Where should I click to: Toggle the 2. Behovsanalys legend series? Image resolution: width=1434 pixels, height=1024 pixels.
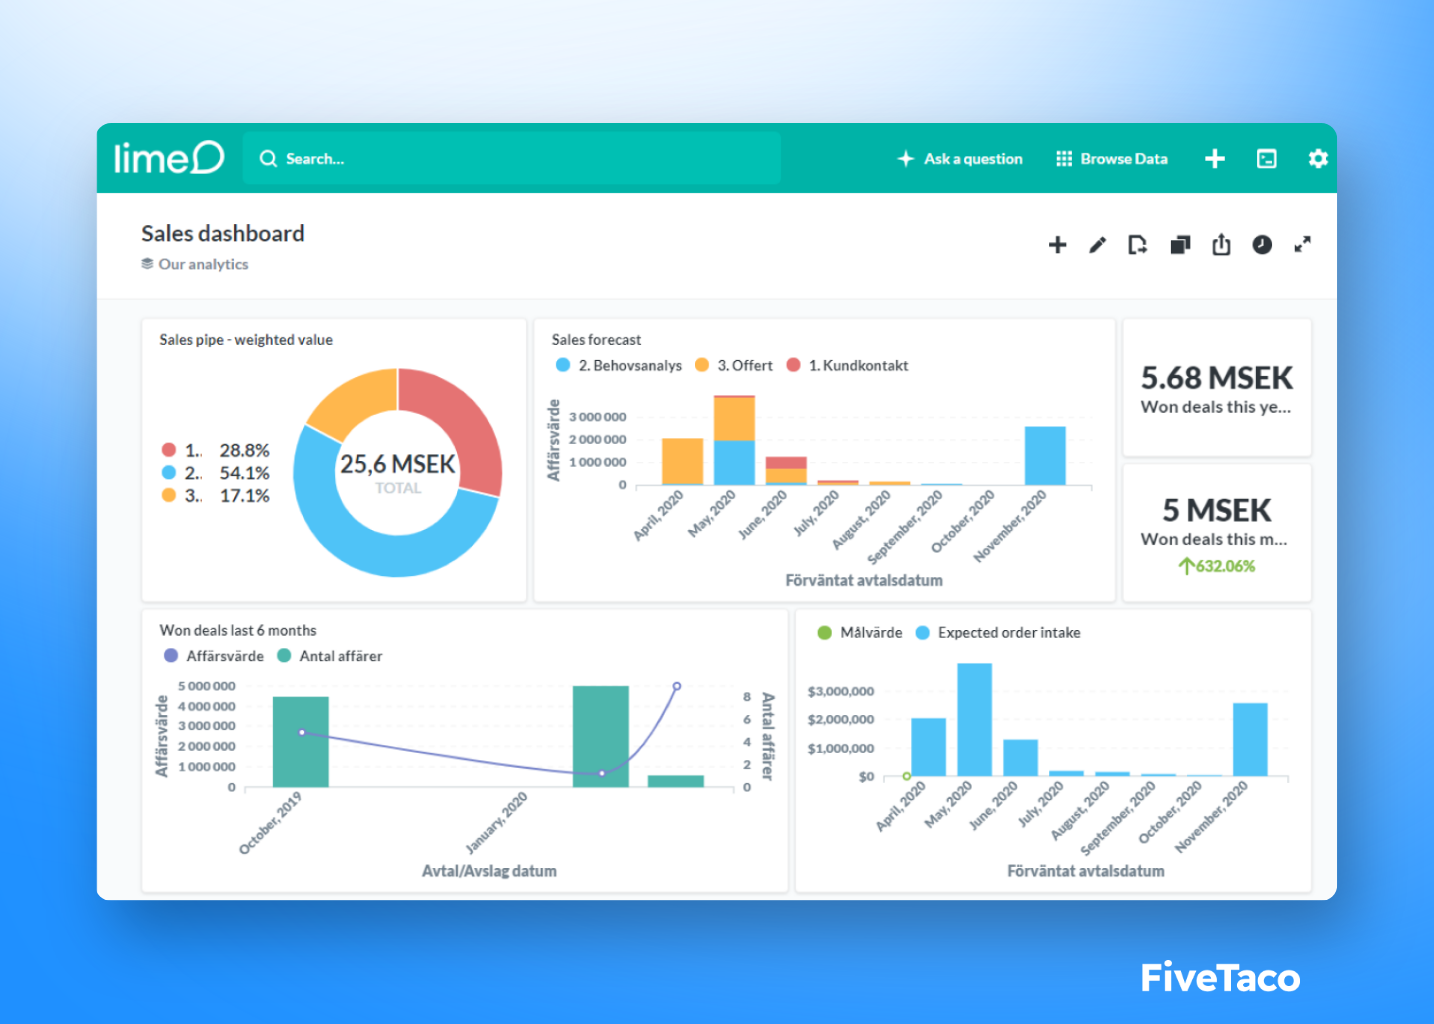619,365
